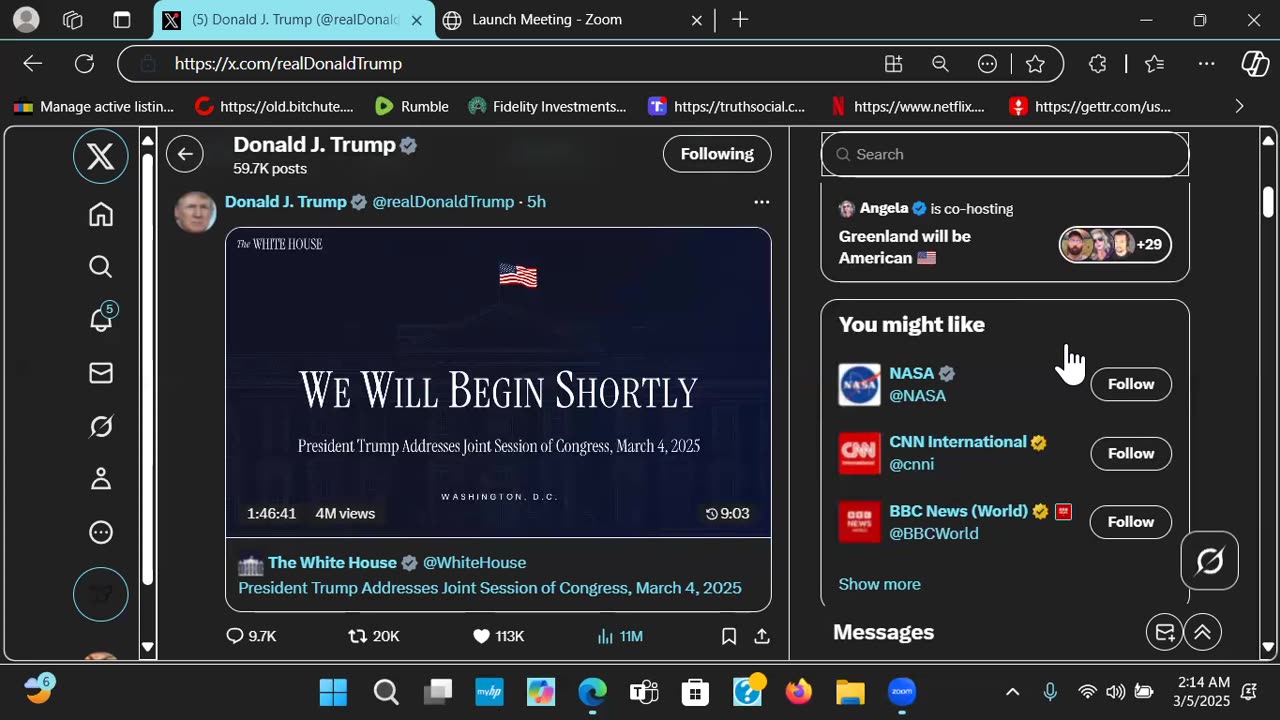Show hidden system tray icons
This screenshot has width=1280, height=720.
click(x=1012, y=692)
